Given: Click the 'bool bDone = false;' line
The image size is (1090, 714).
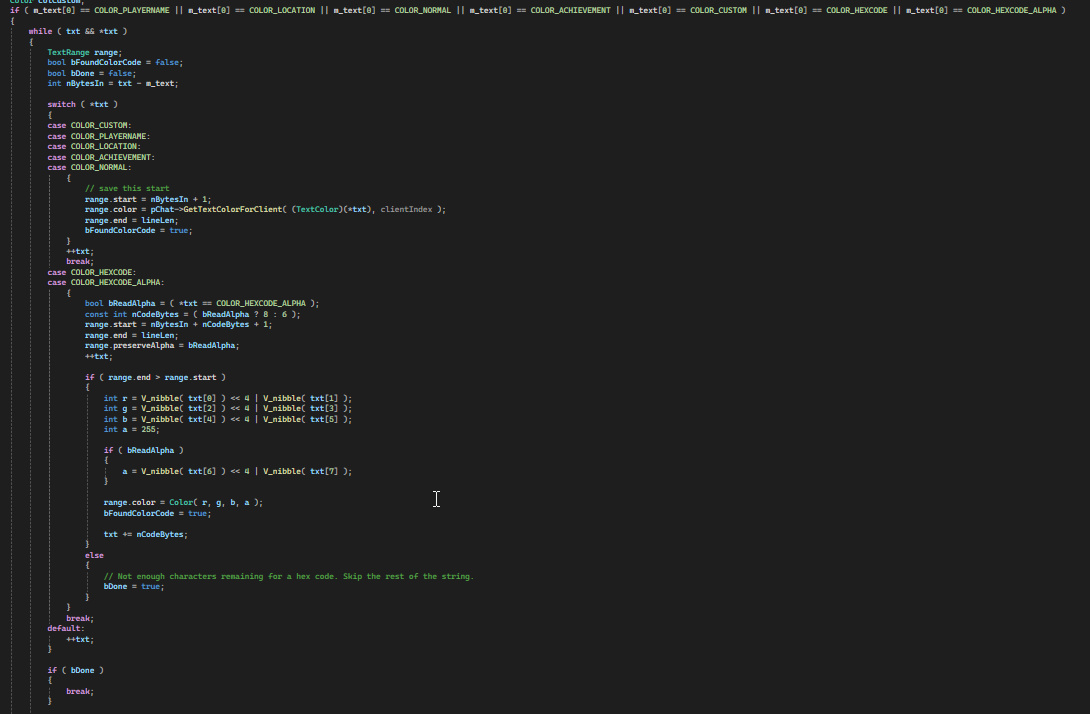Looking at the screenshot, I should tap(92, 73).
